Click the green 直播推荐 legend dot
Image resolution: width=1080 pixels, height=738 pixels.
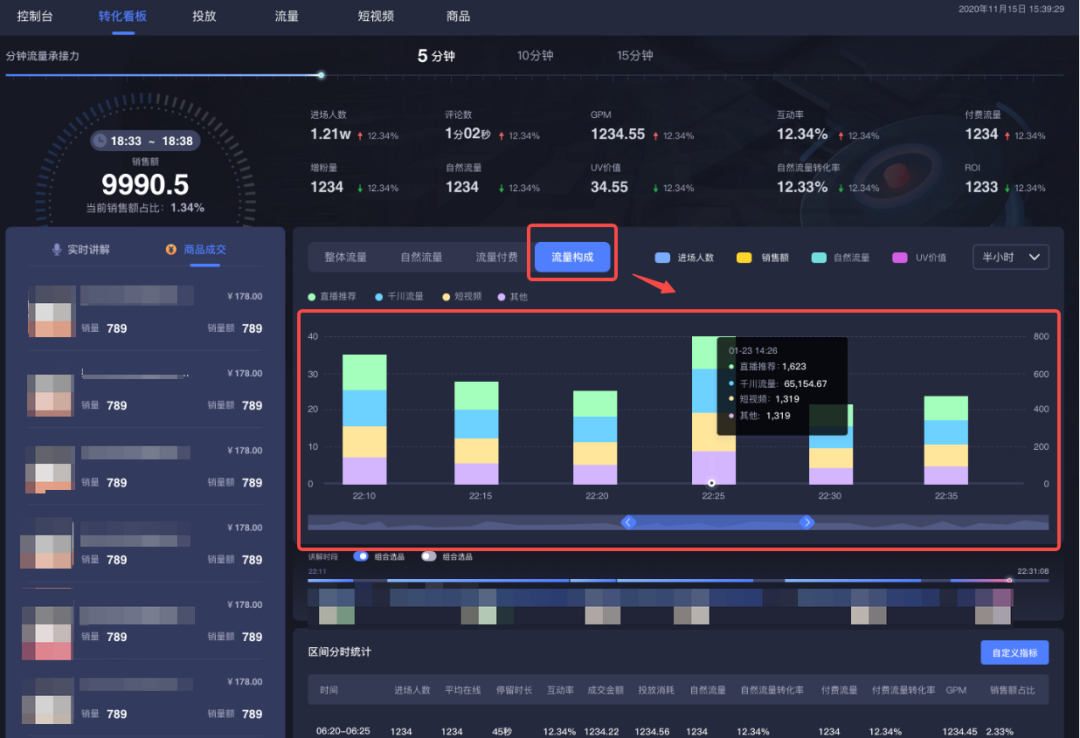click(312, 297)
